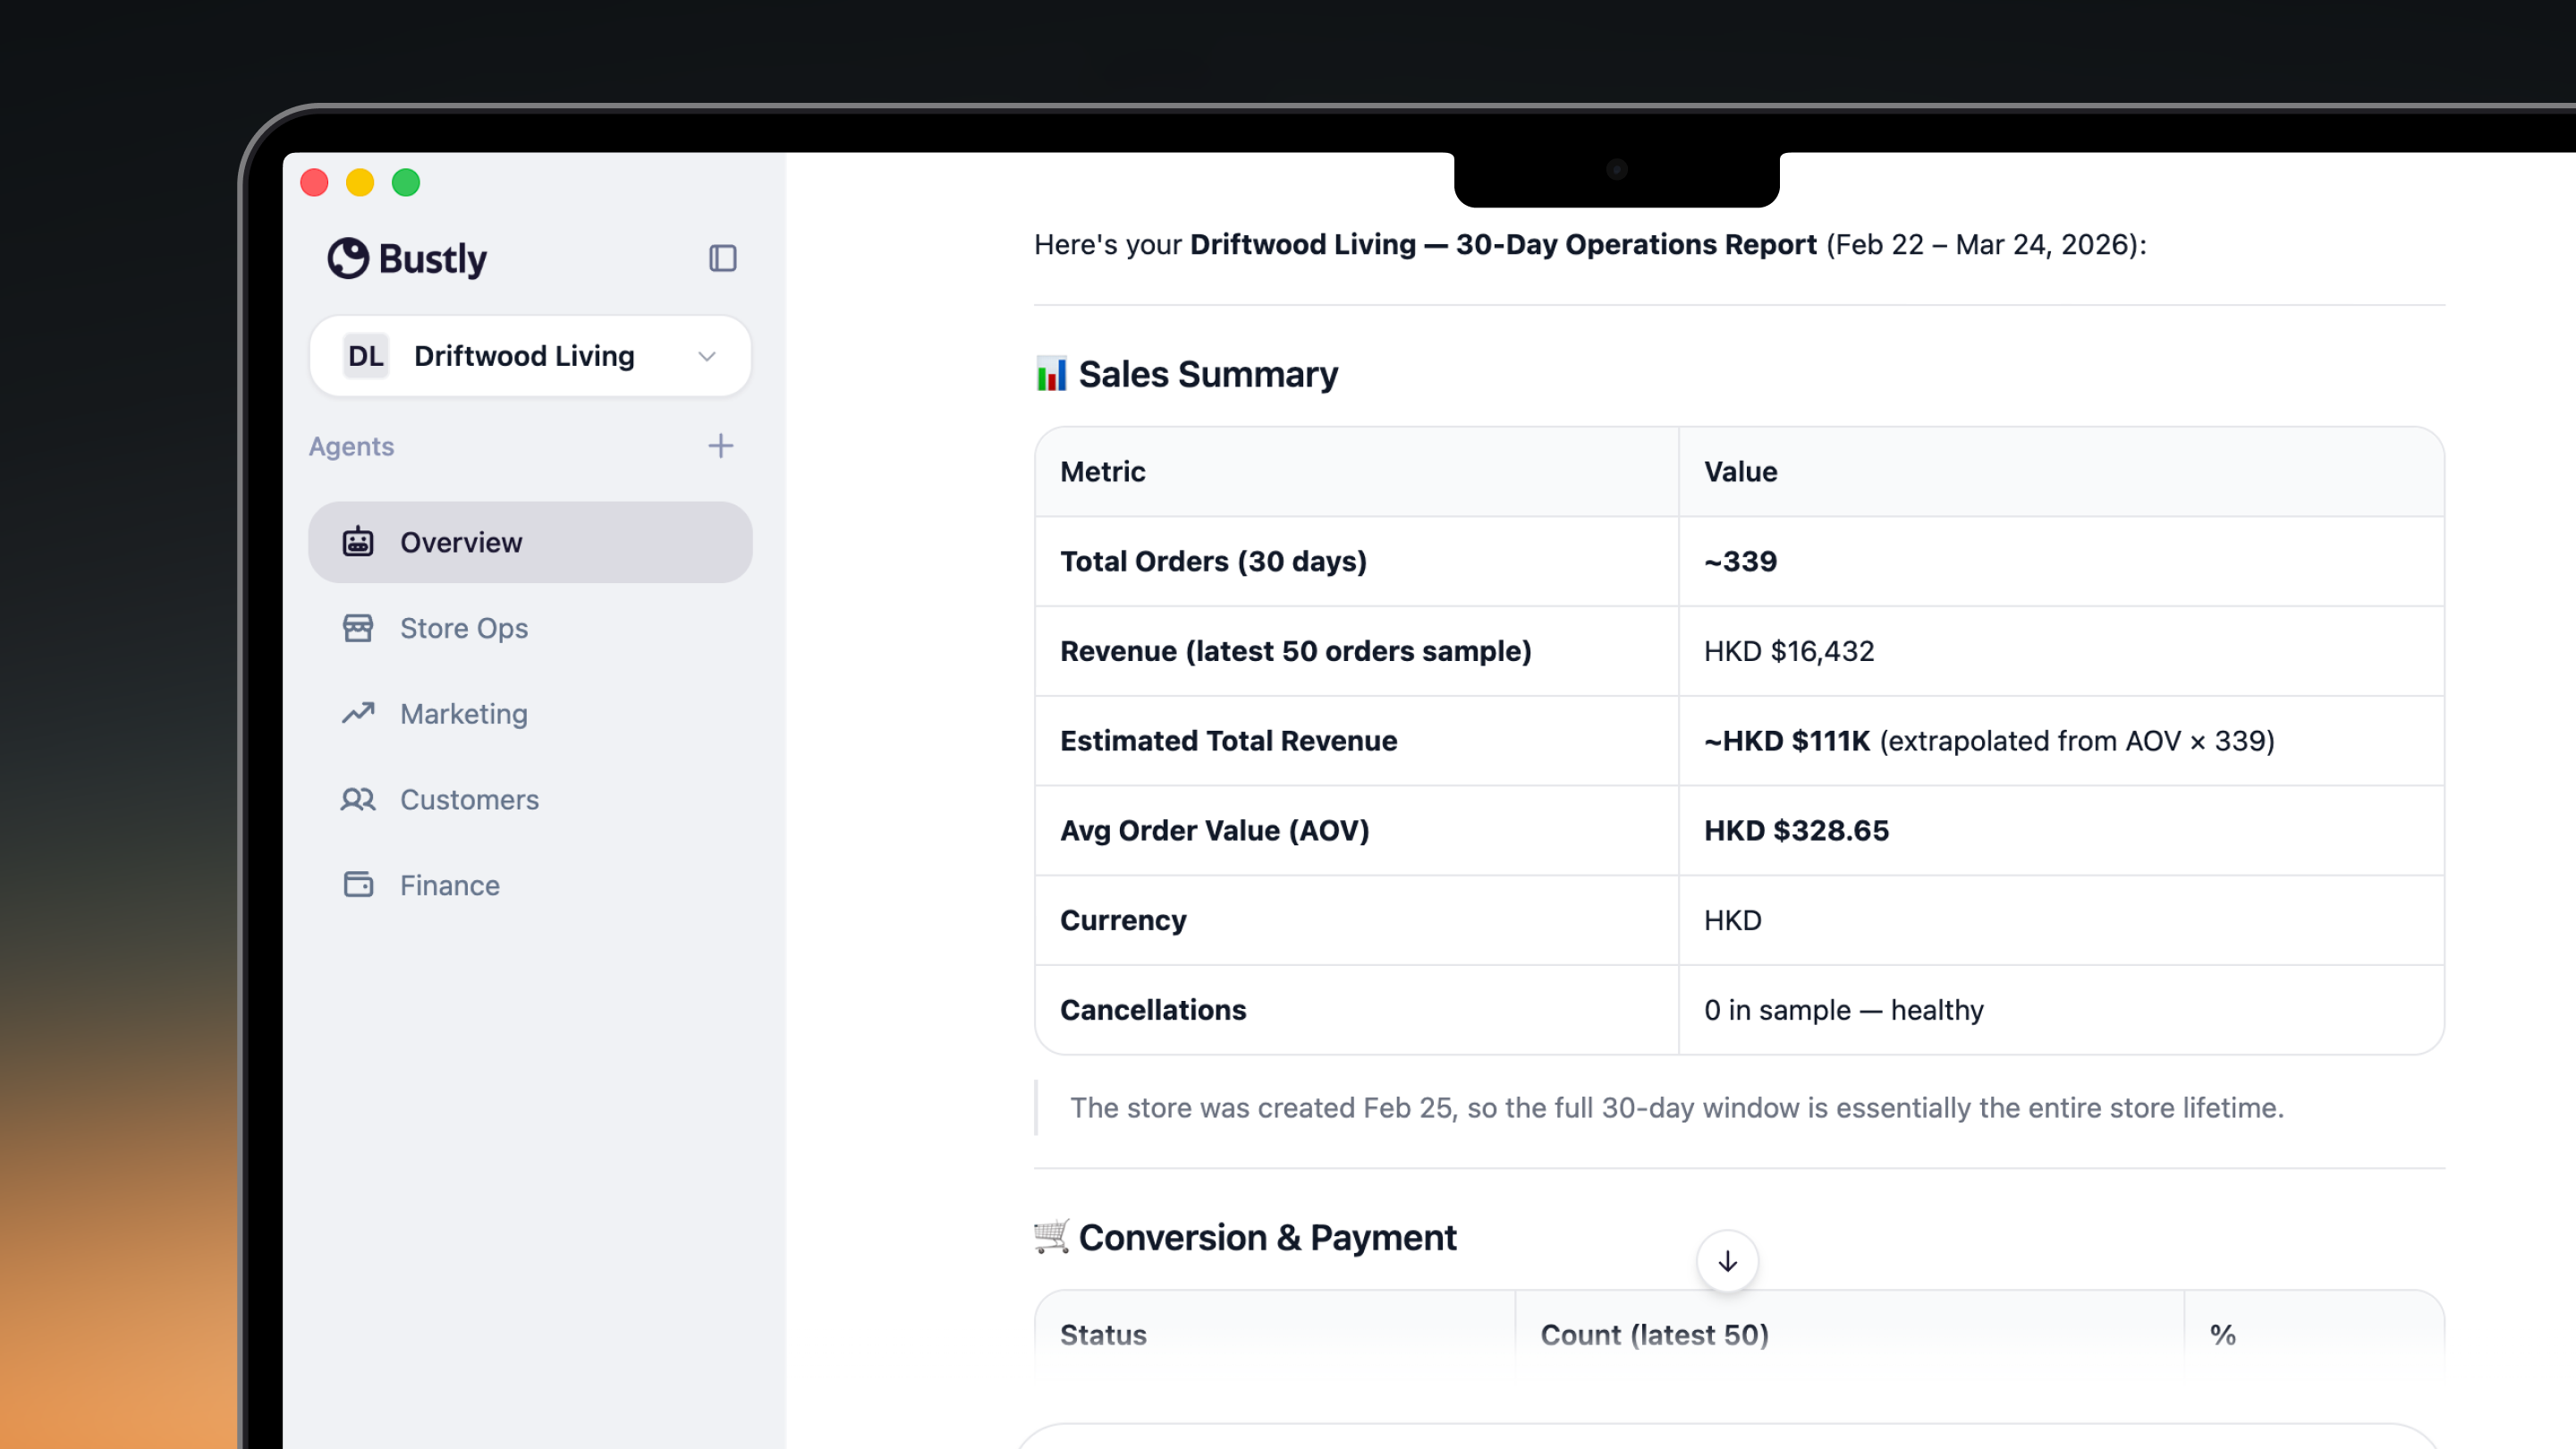The height and width of the screenshot is (1449, 2576).
Task: Click the Marketing trend arrow icon
Action: click(358, 713)
